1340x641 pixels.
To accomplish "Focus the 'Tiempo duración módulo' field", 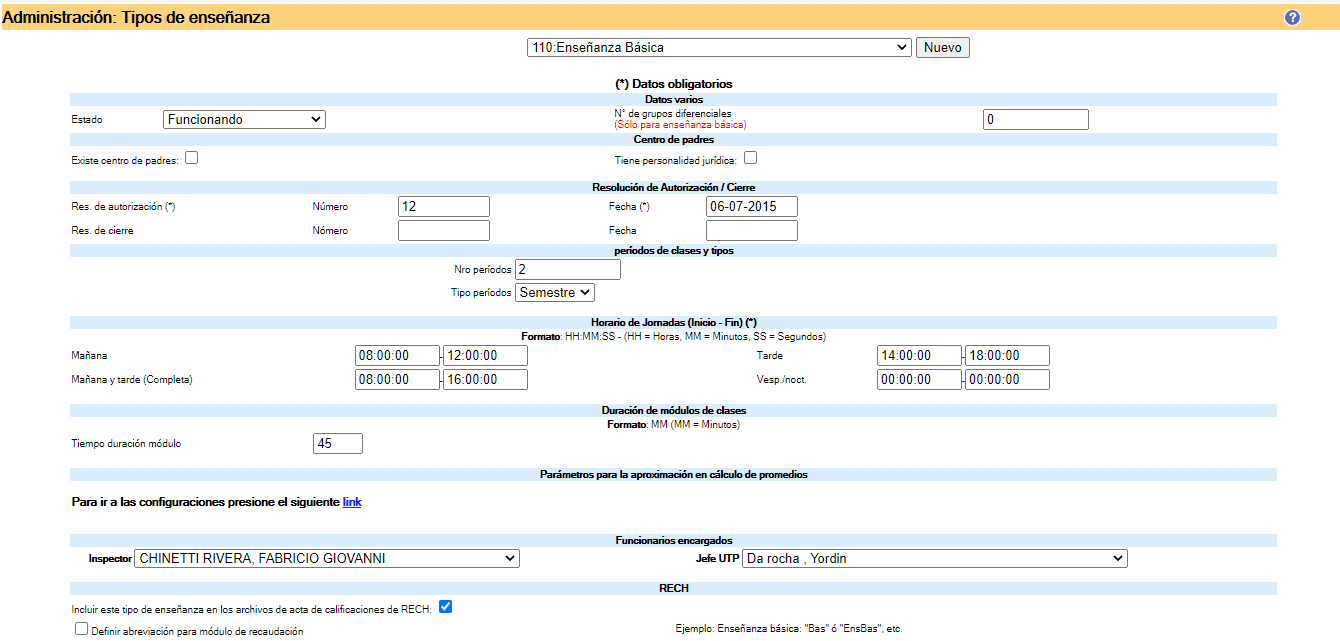I will (x=337, y=443).
